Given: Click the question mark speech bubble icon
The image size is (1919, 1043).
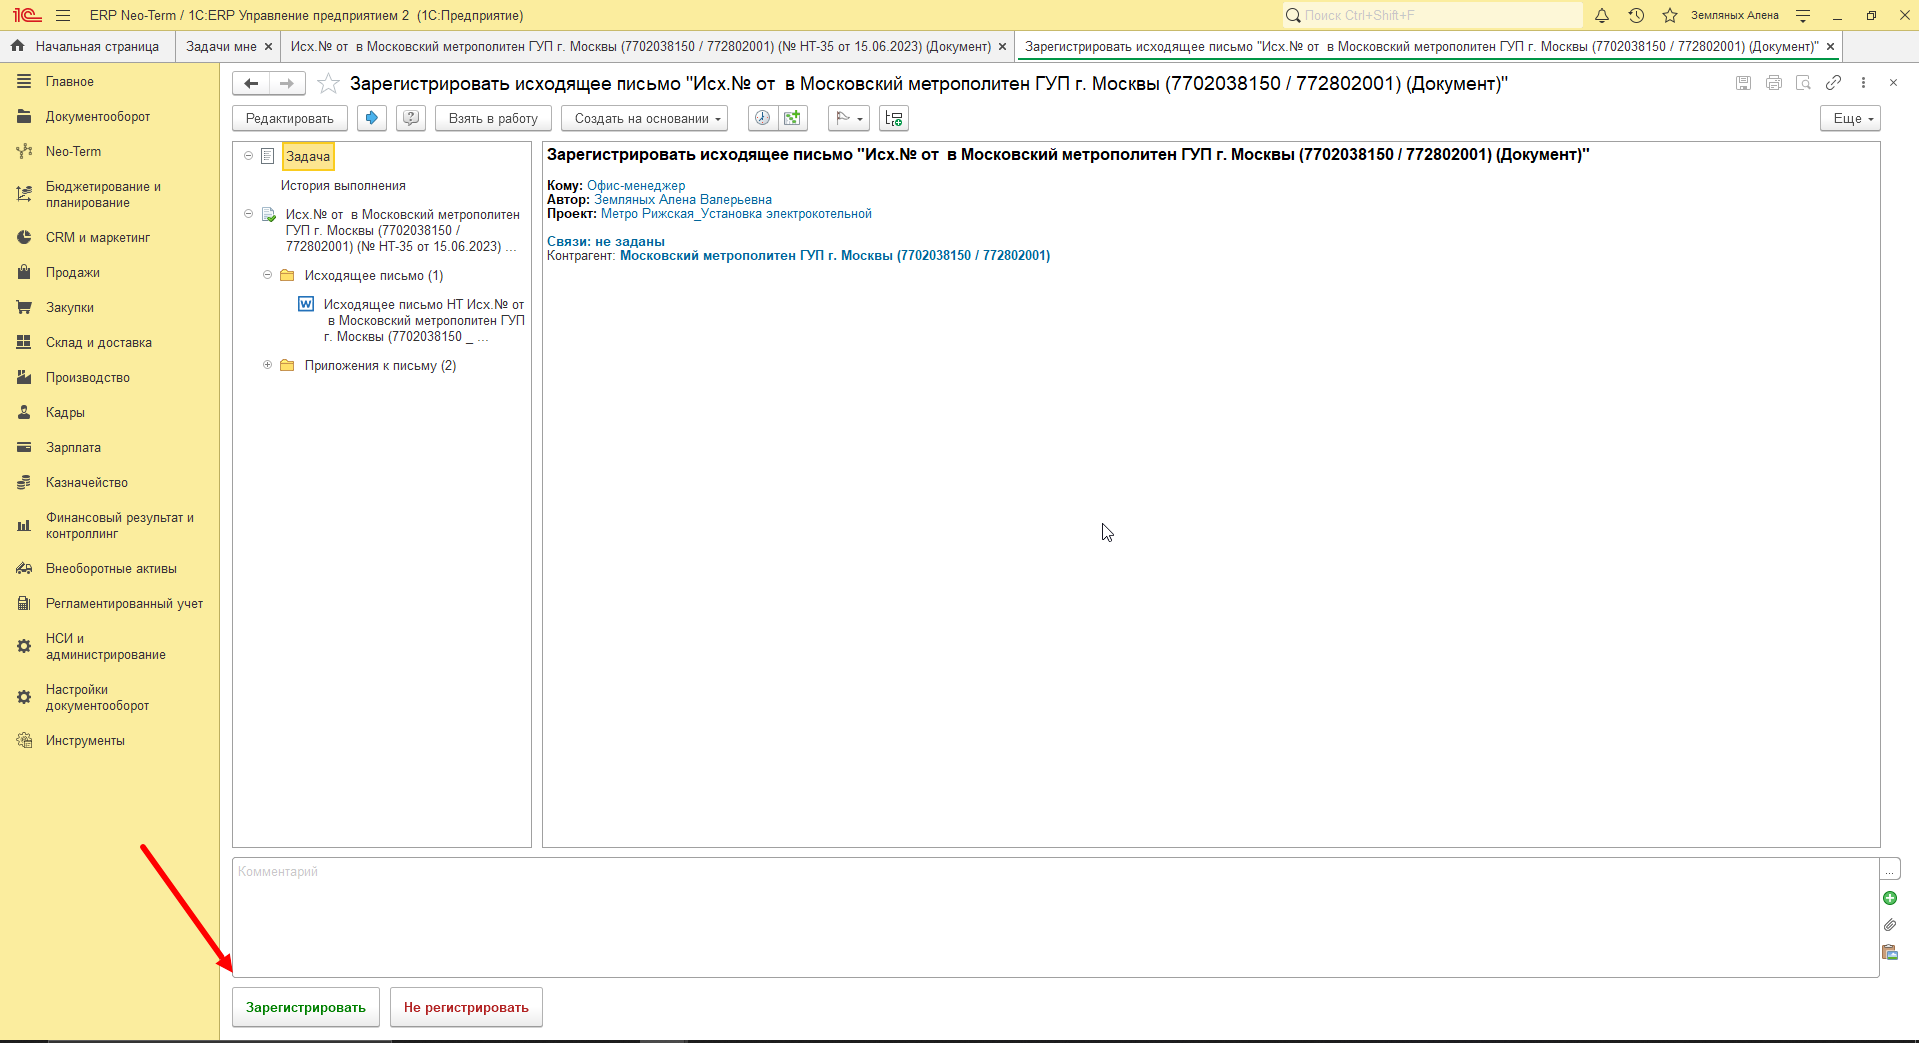Looking at the screenshot, I should pos(411,118).
